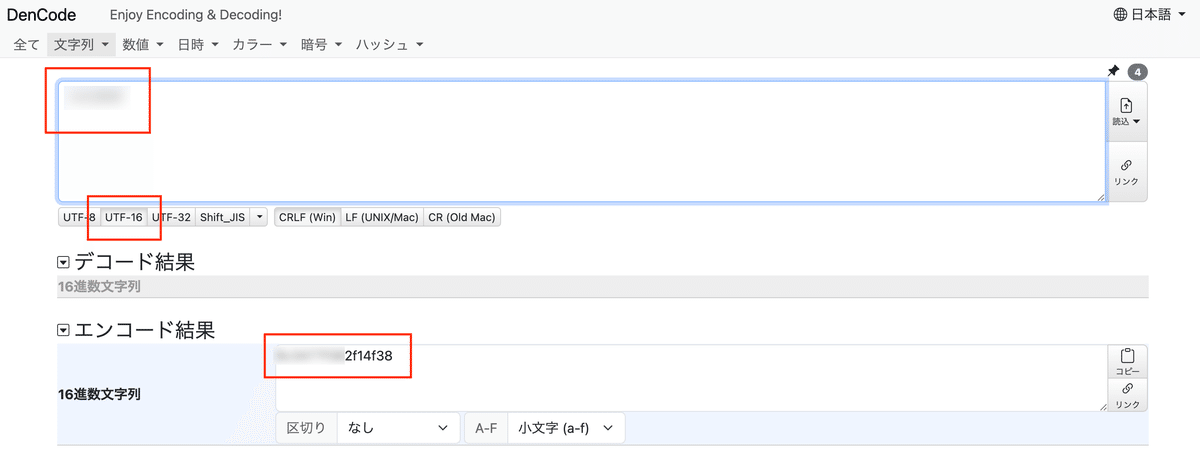Open the 暗号 dropdown menu
This screenshot has height=459, width=1200.
click(x=322, y=45)
